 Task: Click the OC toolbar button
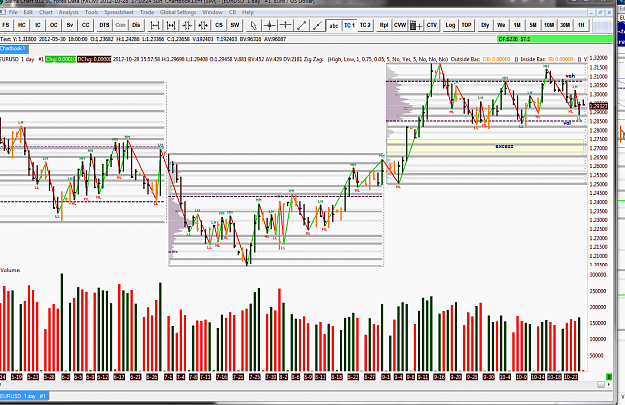[x=53, y=25]
